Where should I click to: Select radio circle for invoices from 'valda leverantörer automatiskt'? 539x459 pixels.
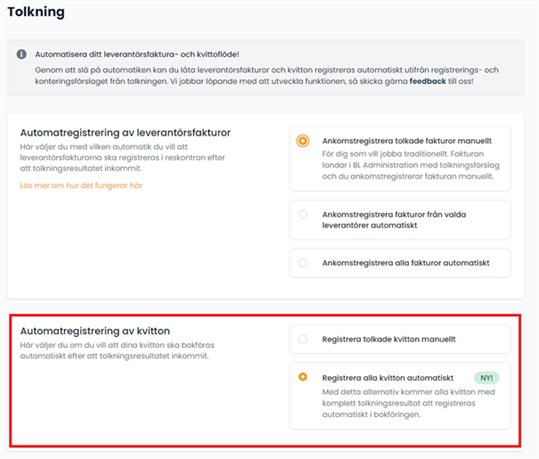pyautogui.click(x=302, y=215)
